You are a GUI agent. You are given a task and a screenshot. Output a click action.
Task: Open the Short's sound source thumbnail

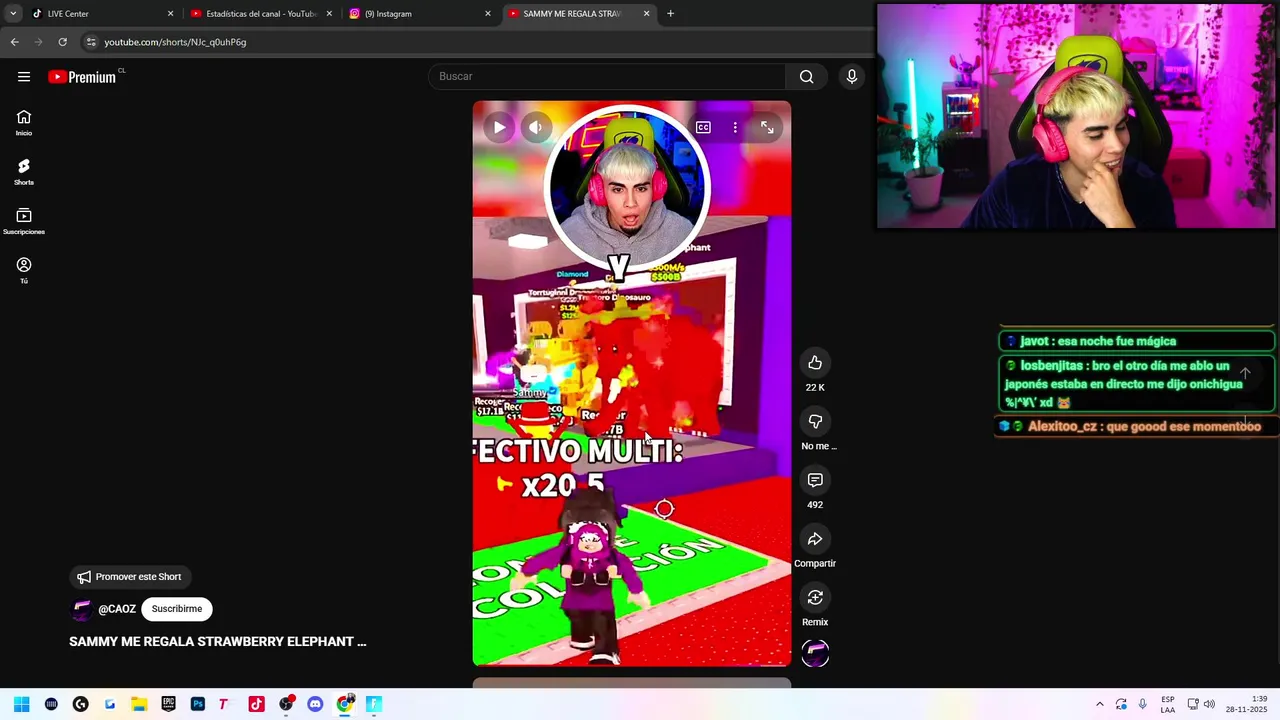pyautogui.click(x=815, y=654)
